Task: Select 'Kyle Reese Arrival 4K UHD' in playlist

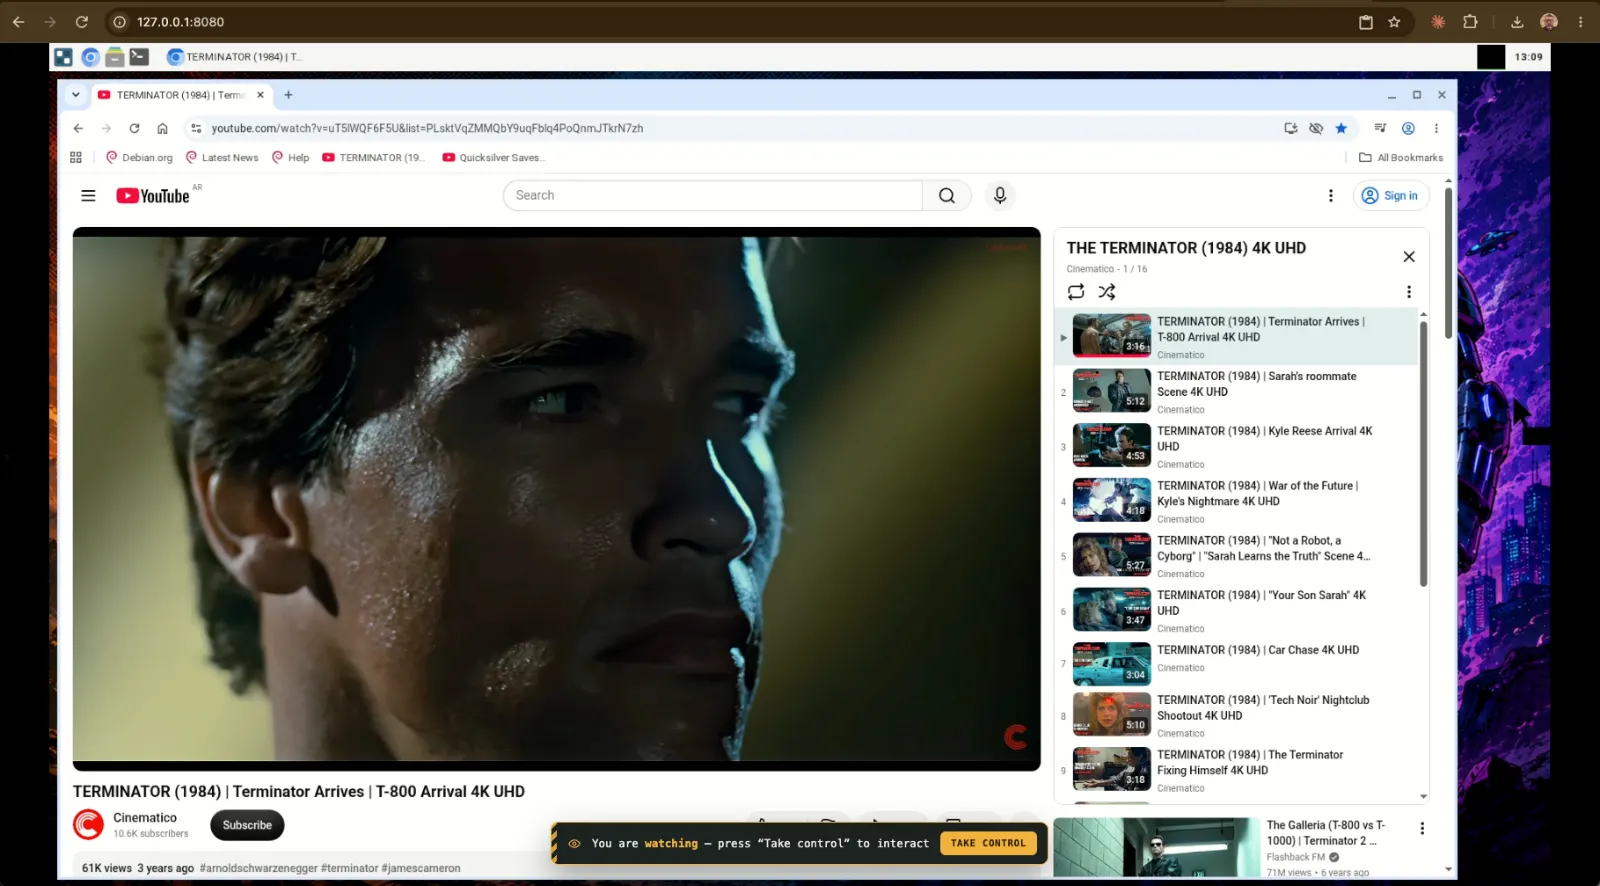Action: coord(1237,447)
